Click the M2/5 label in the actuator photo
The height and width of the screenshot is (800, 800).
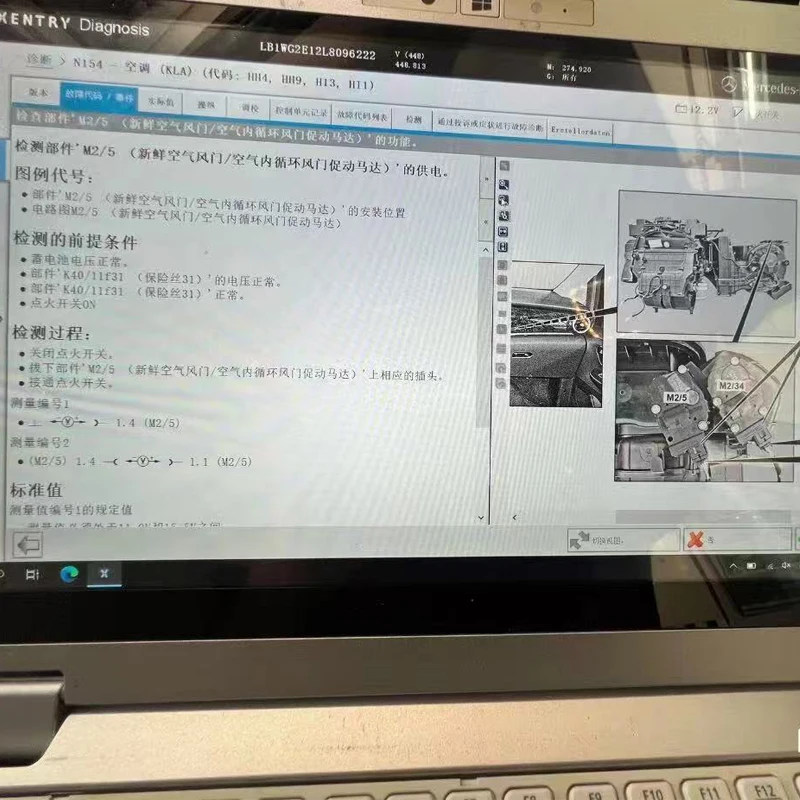676,397
